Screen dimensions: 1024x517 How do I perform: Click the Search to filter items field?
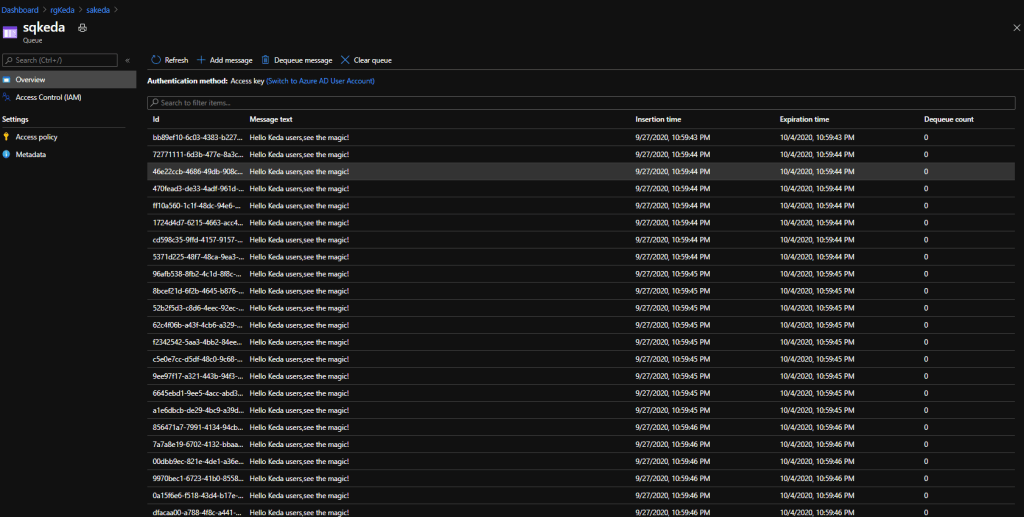tap(581, 102)
